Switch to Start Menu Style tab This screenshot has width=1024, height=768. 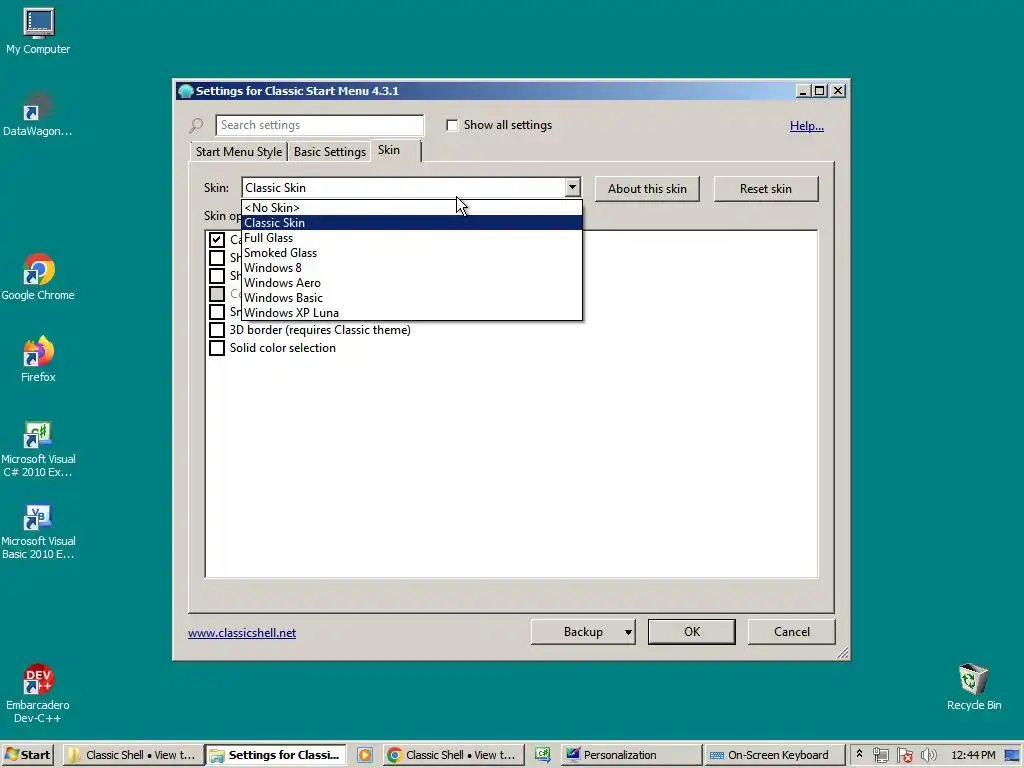pyautogui.click(x=239, y=152)
